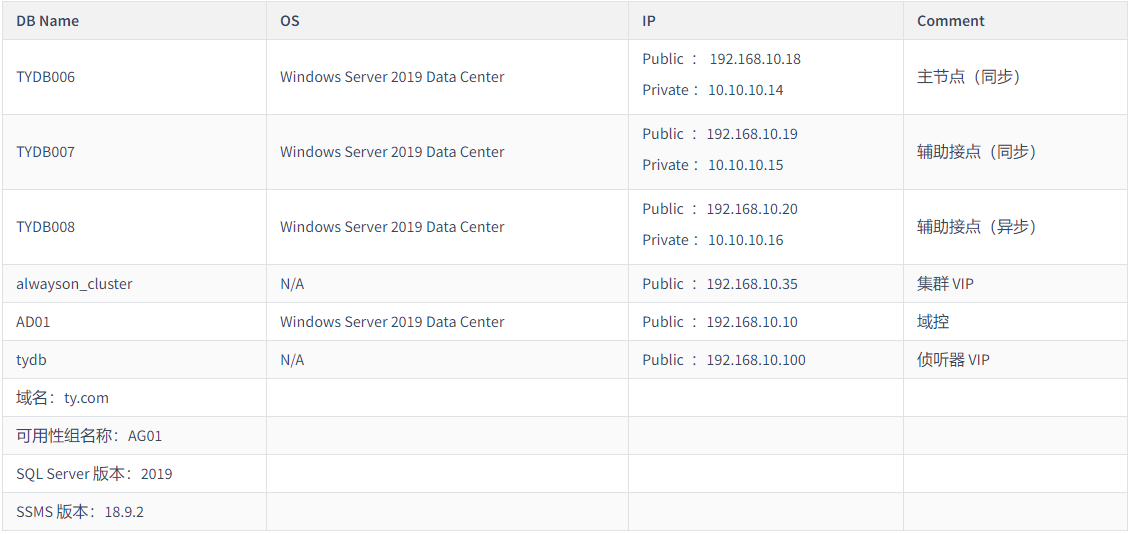Click the public IP 192.168.10.18

[755, 59]
